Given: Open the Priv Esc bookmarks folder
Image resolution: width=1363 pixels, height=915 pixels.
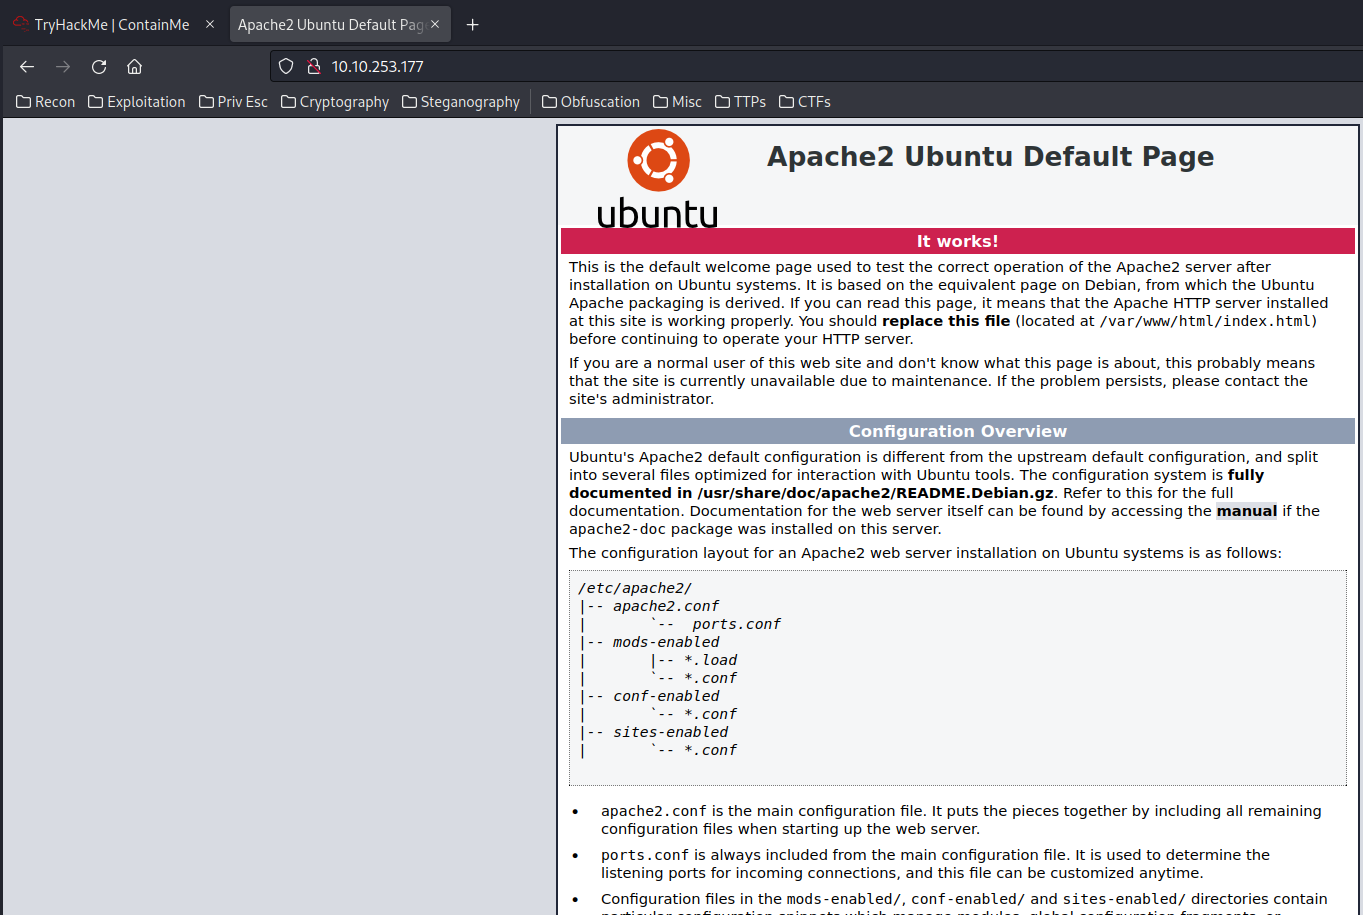Looking at the screenshot, I should [x=233, y=102].
